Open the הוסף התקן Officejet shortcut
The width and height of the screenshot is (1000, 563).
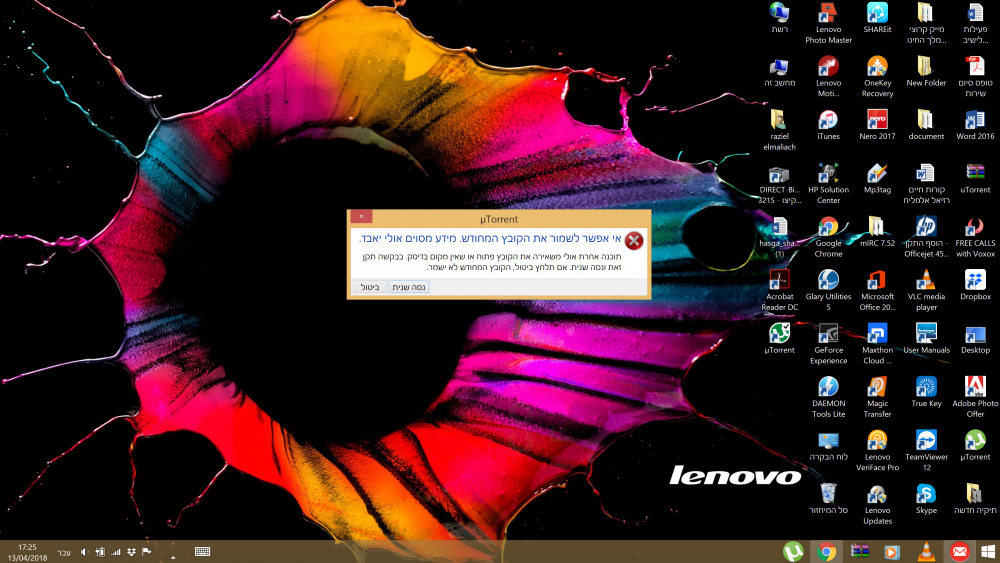[x=926, y=237]
